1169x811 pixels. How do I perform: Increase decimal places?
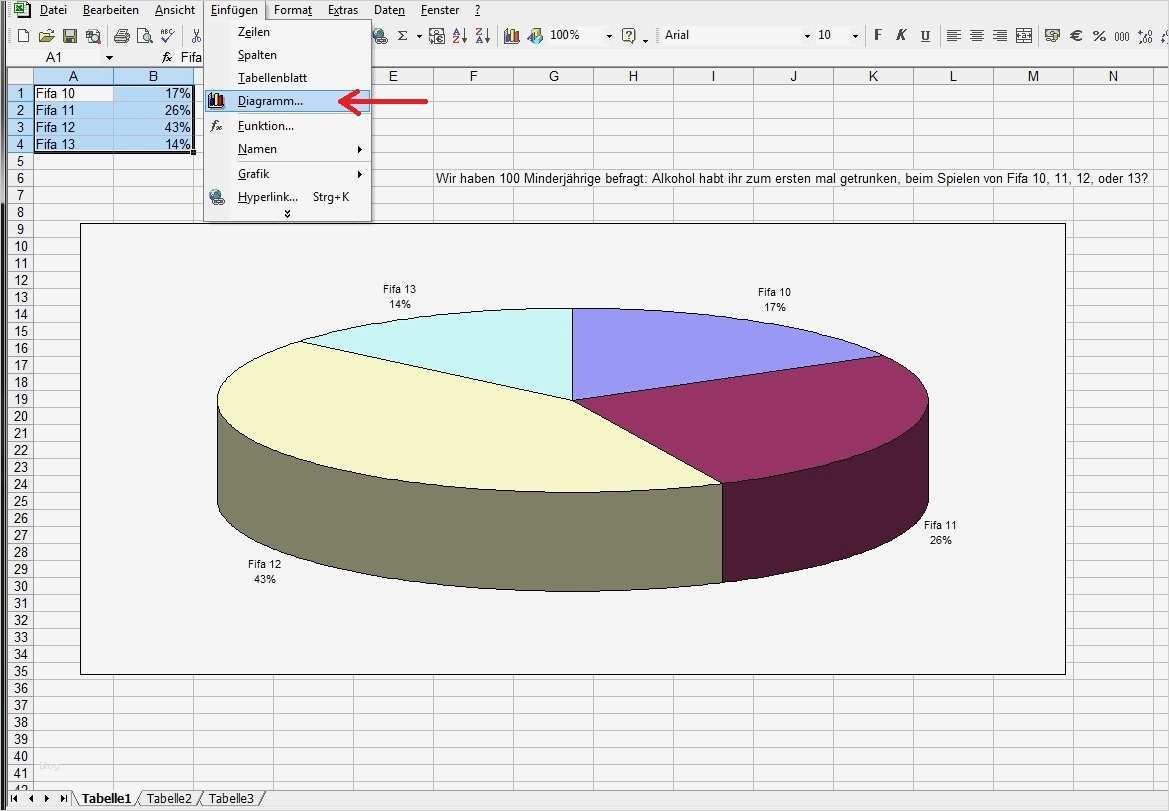pyautogui.click(x=1145, y=36)
